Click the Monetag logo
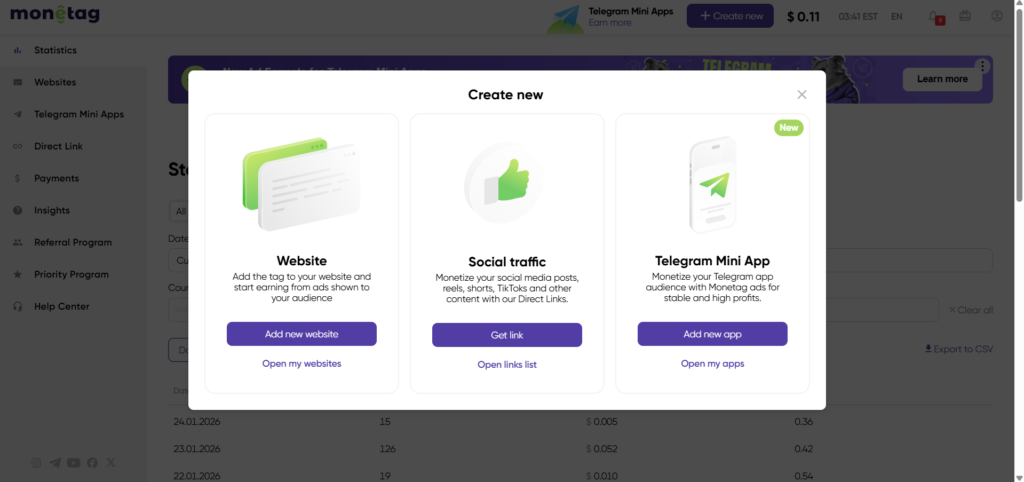1024x482 pixels. click(x=55, y=13)
